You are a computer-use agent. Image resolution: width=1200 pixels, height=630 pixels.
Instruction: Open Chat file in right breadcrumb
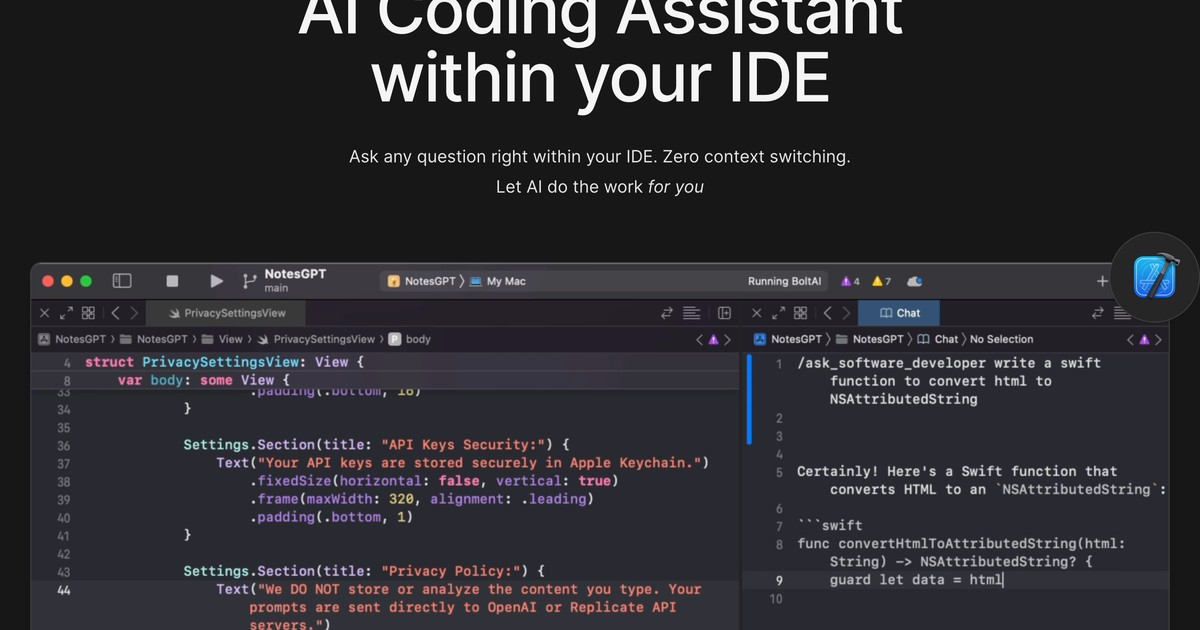[938, 339]
